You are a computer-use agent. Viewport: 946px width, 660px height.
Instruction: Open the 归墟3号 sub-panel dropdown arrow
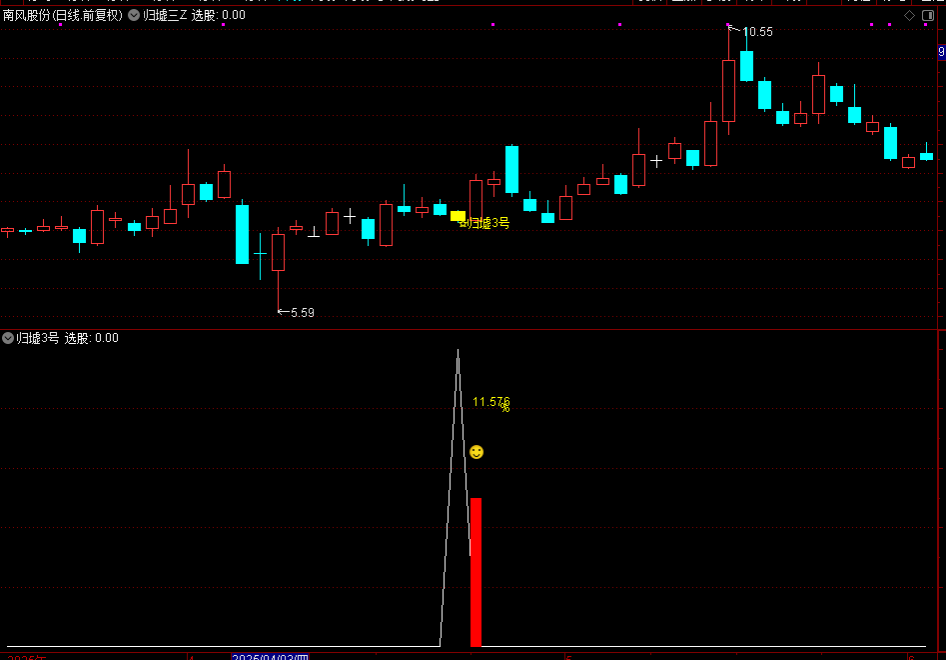[x=8, y=338]
